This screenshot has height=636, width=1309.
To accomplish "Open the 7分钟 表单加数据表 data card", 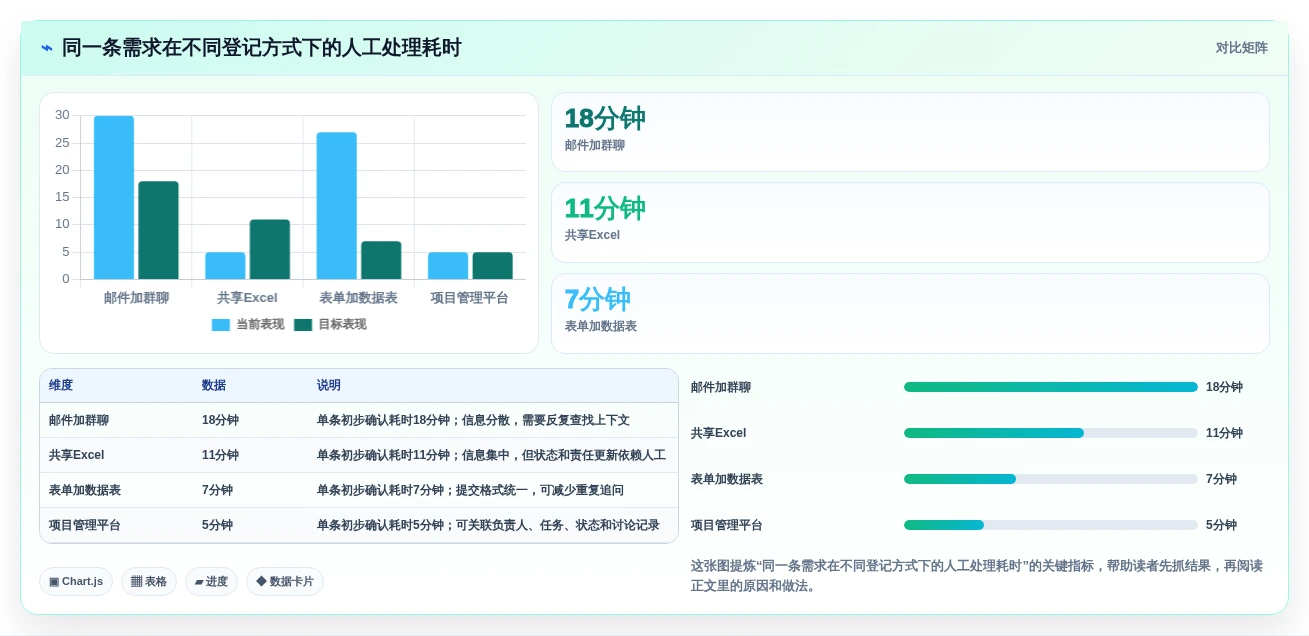I will coord(910,313).
